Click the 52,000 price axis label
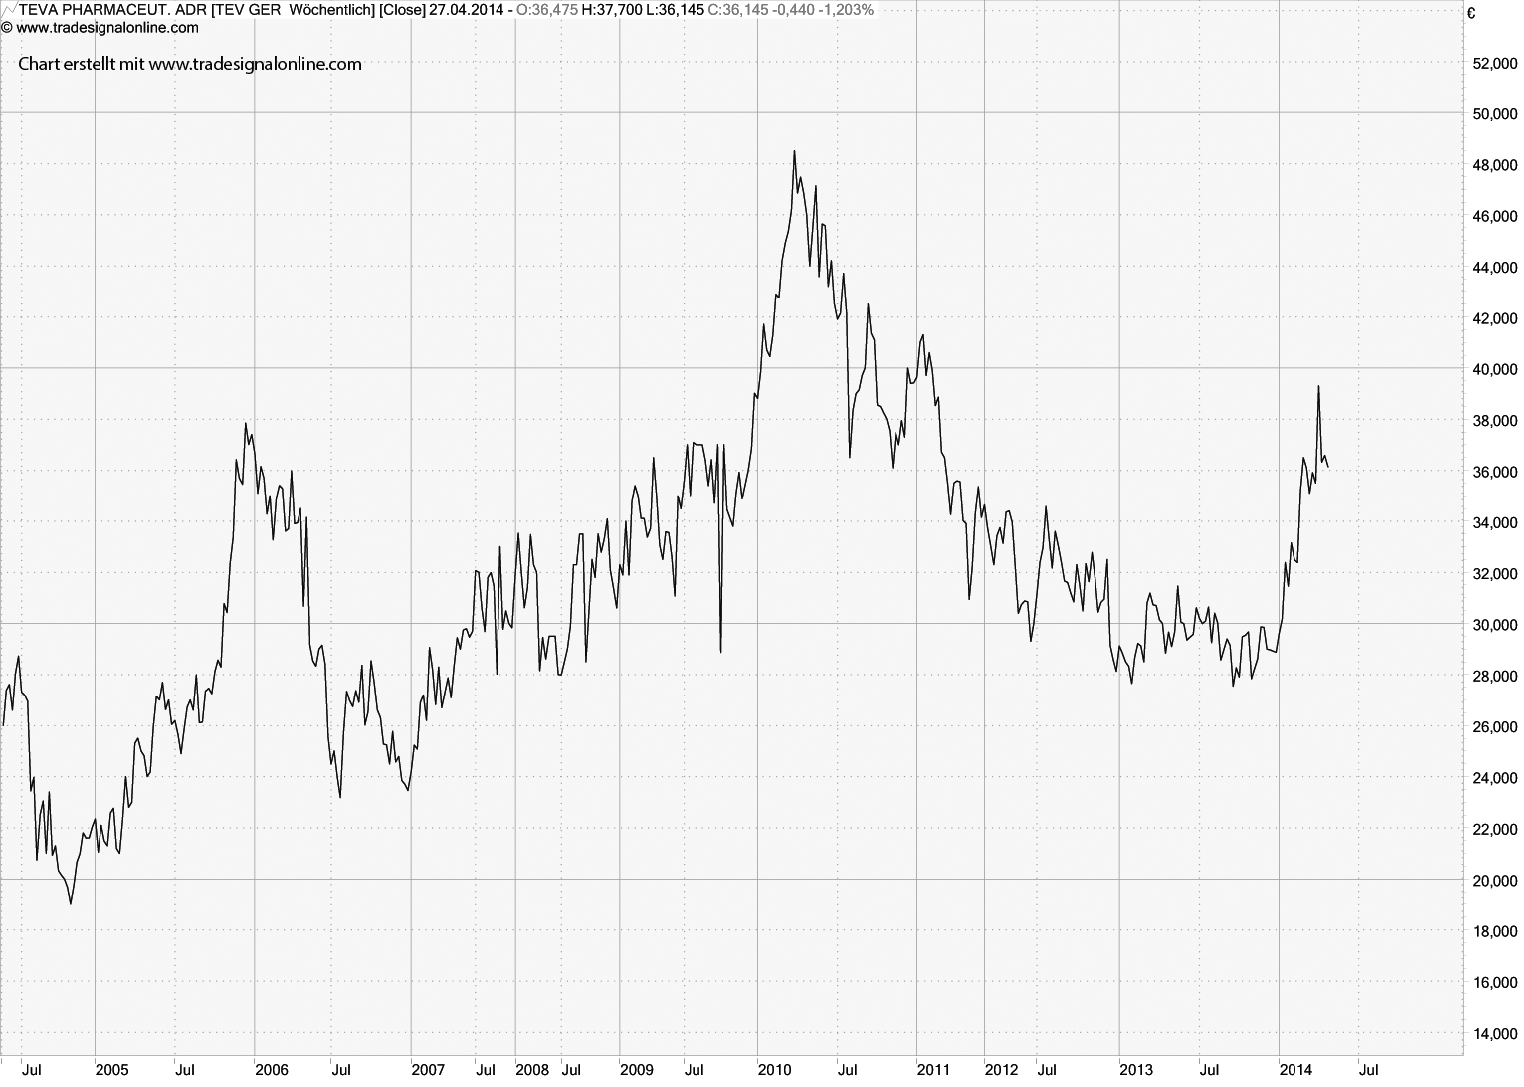Viewport: 1524px width, 1087px height. point(1495,63)
